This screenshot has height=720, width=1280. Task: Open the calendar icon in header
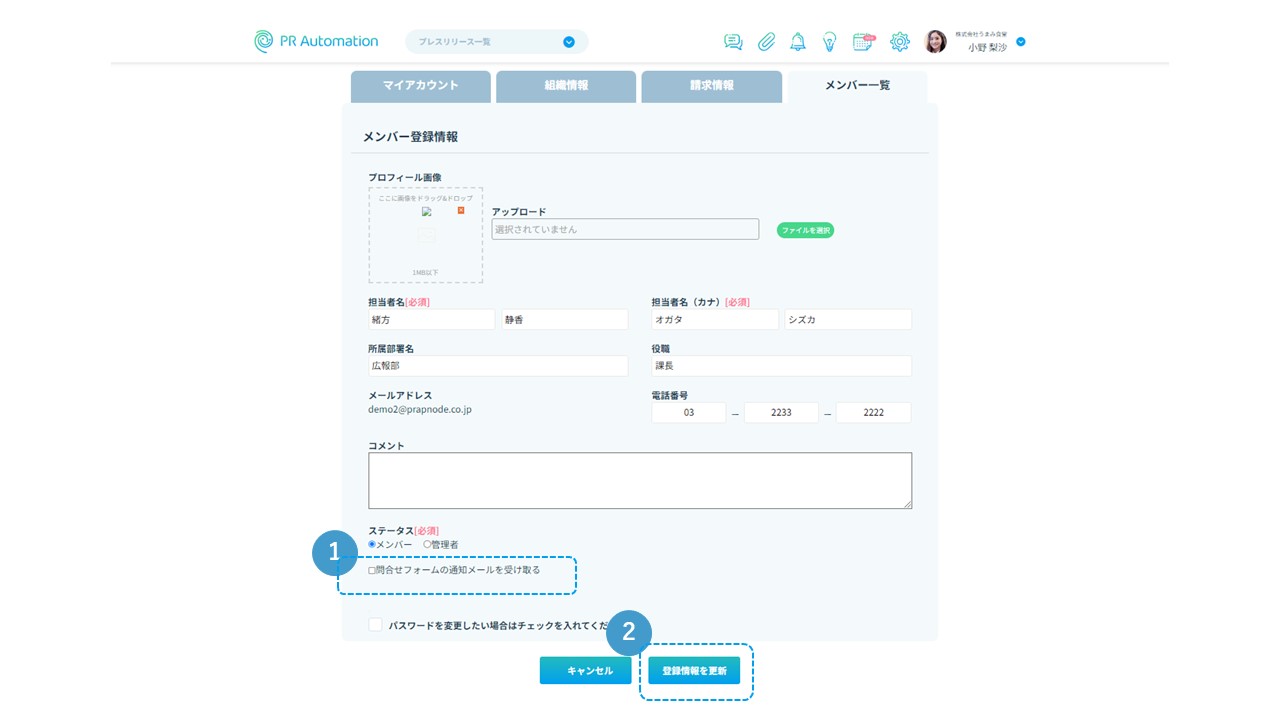863,42
